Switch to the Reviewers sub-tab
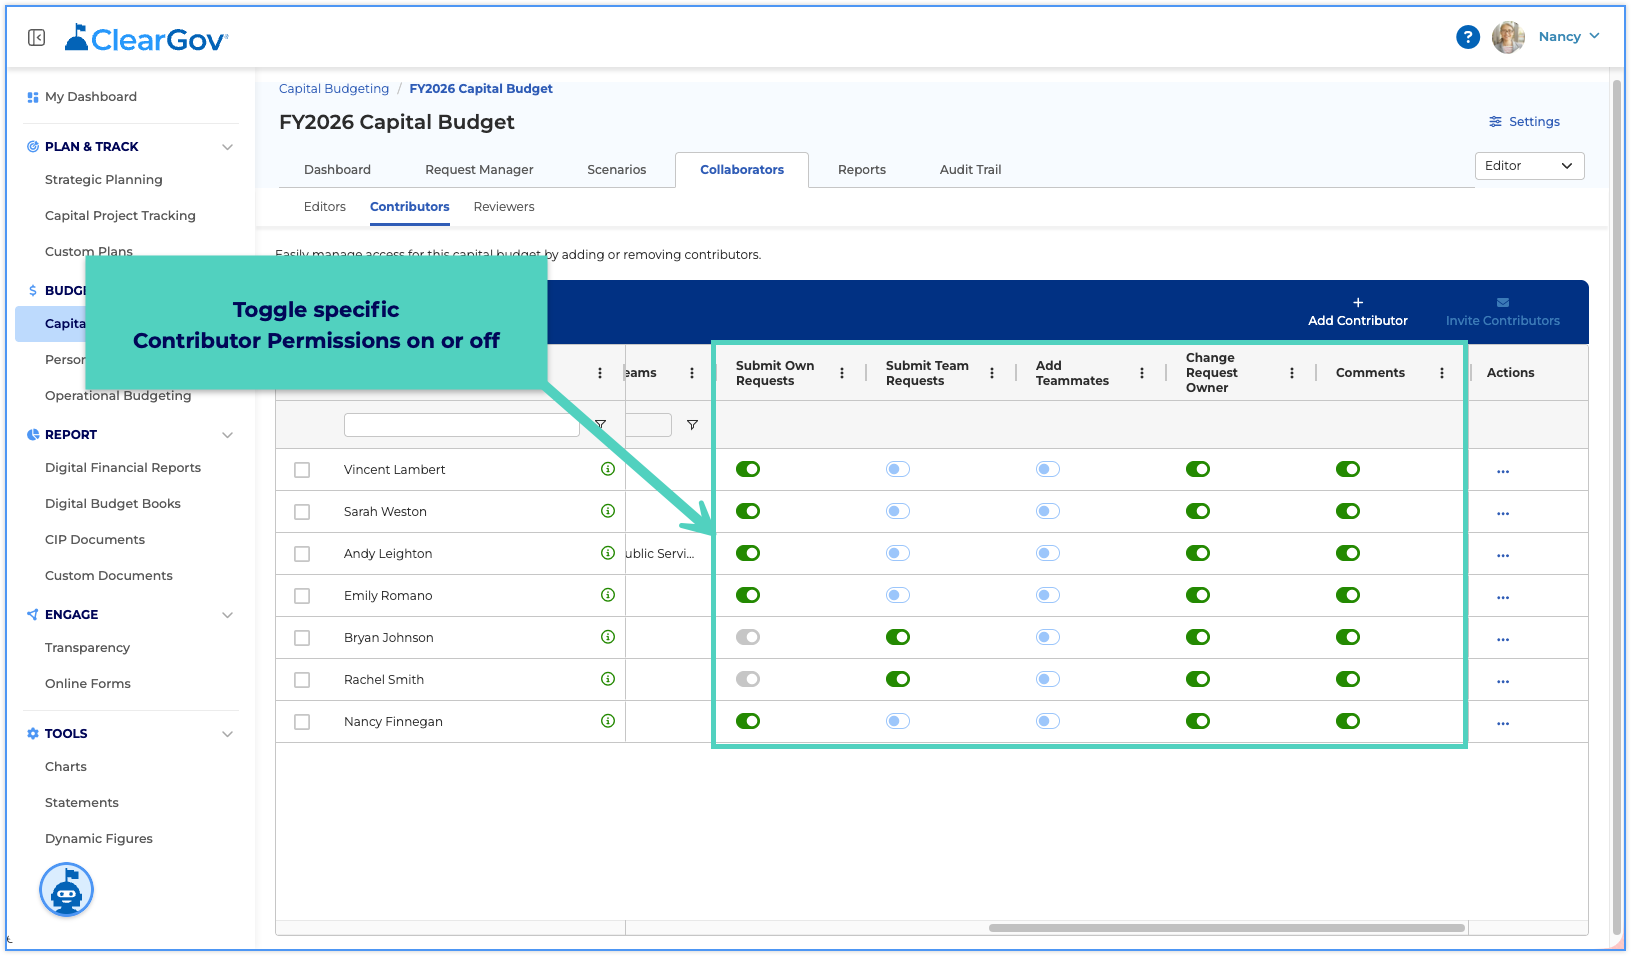 [504, 207]
